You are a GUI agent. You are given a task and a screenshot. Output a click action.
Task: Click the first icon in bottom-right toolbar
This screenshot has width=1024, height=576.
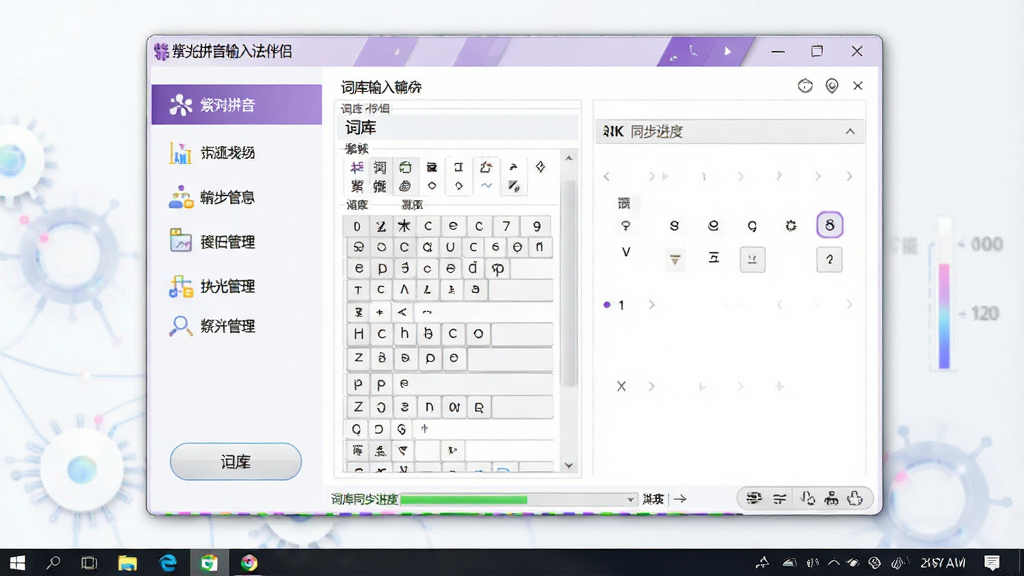754,499
